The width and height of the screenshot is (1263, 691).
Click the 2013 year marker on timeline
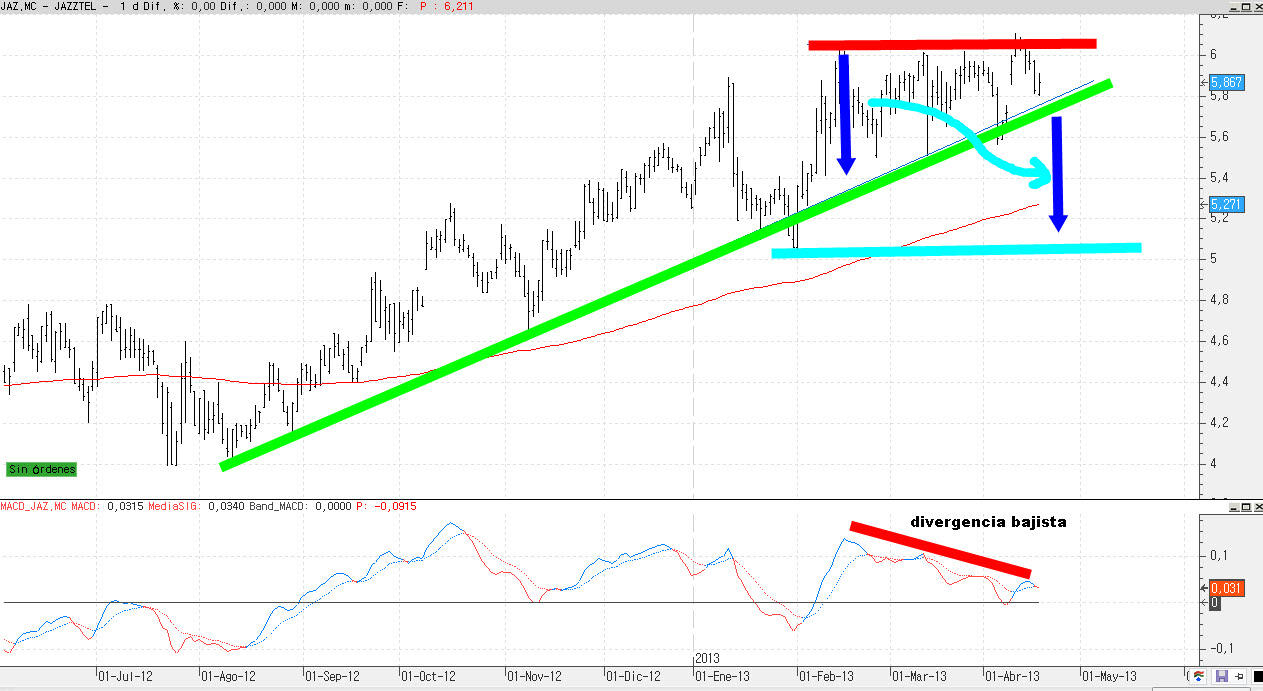click(707, 658)
